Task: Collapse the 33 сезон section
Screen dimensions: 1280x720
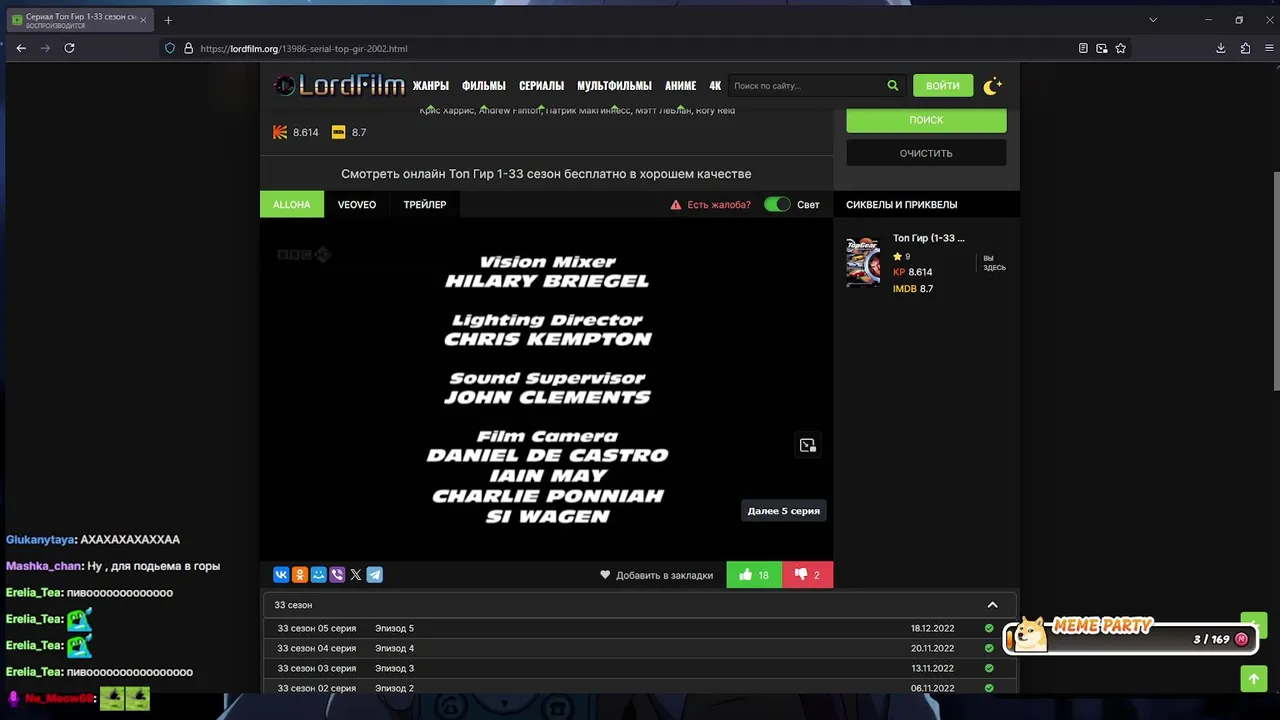Action: click(992, 605)
